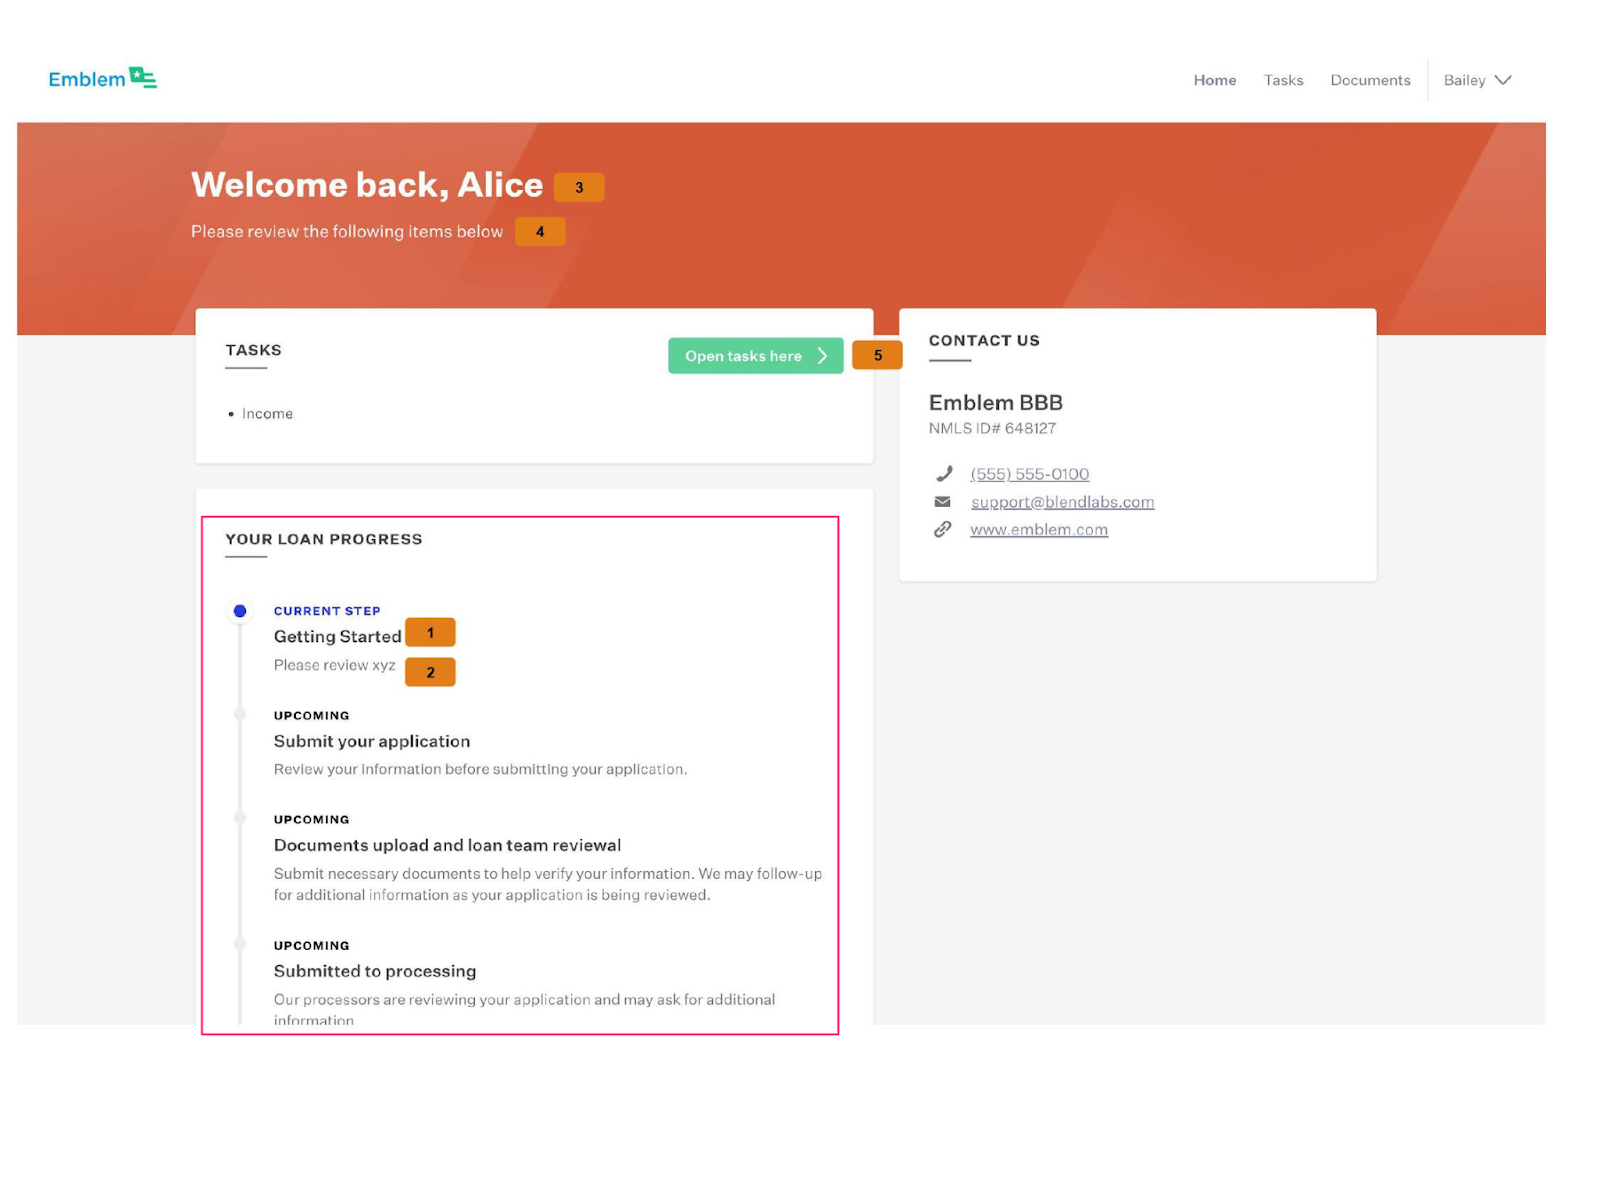Click the CURRENT STEP label
1600x1200 pixels.
[x=327, y=611]
